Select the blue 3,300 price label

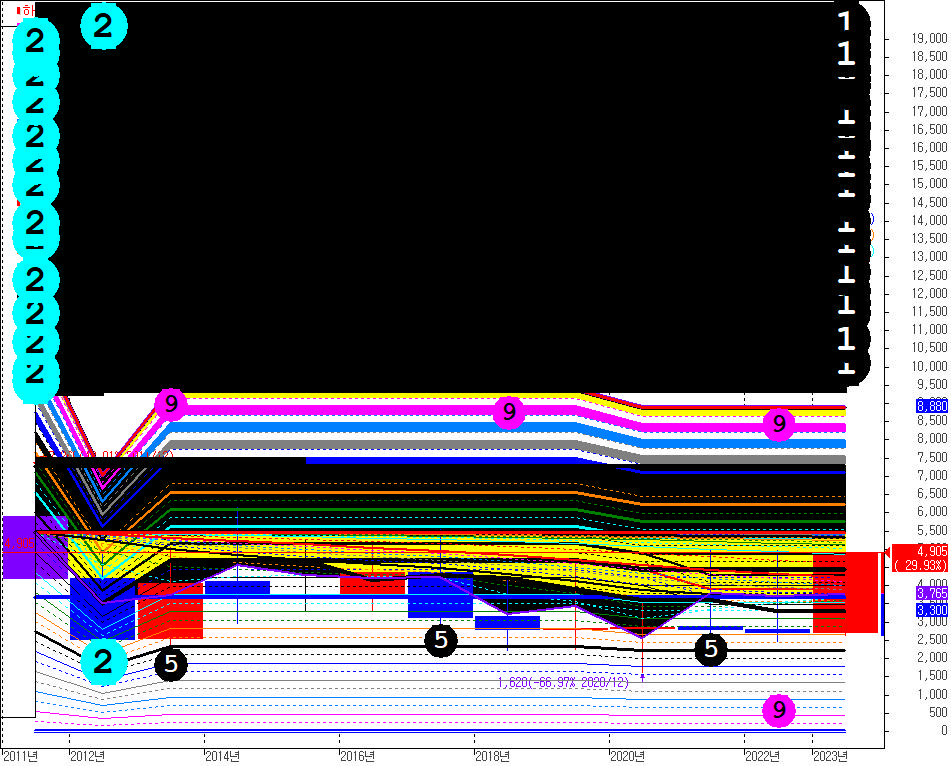coord(931,610)
